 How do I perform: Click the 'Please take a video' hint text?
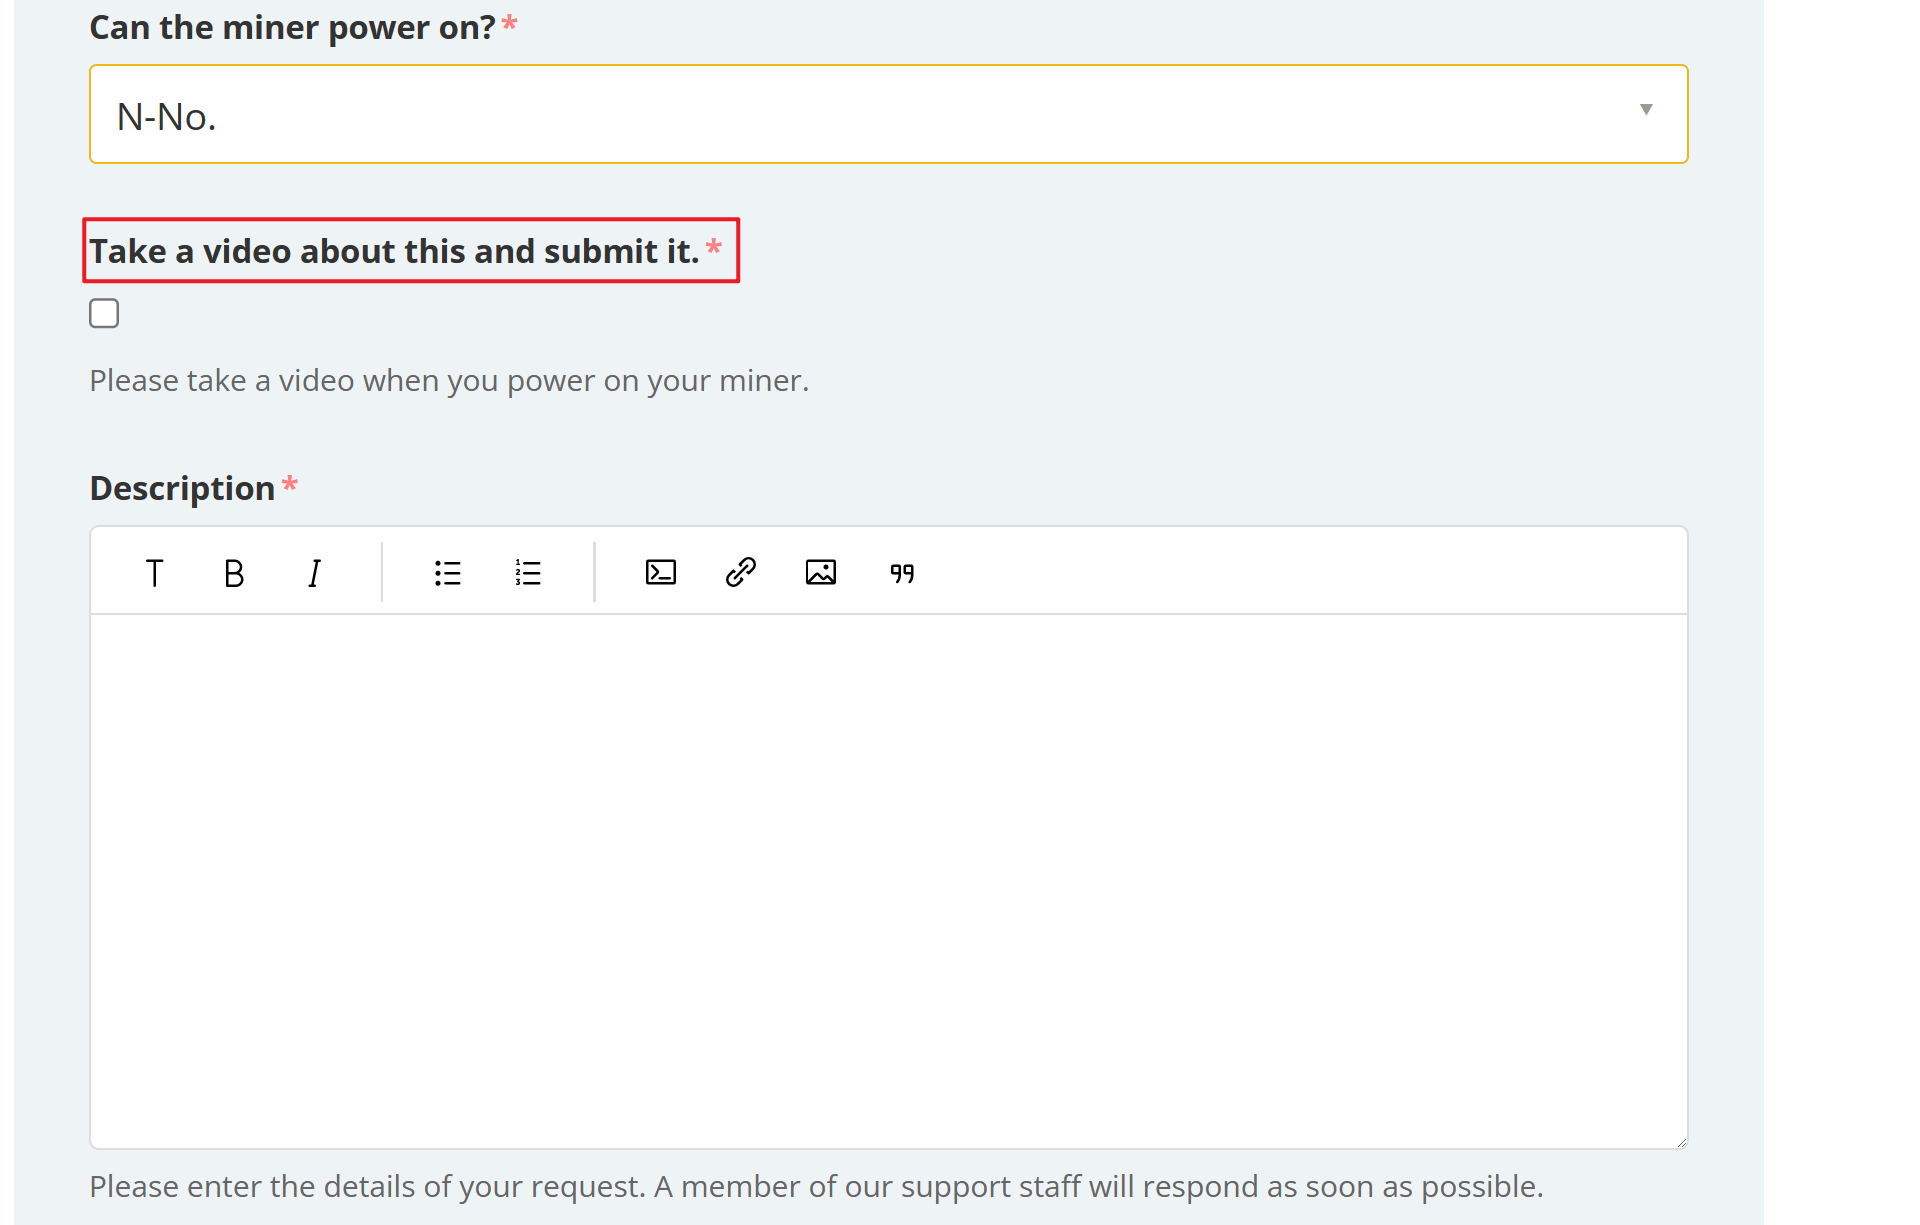(x=449, y=381)
